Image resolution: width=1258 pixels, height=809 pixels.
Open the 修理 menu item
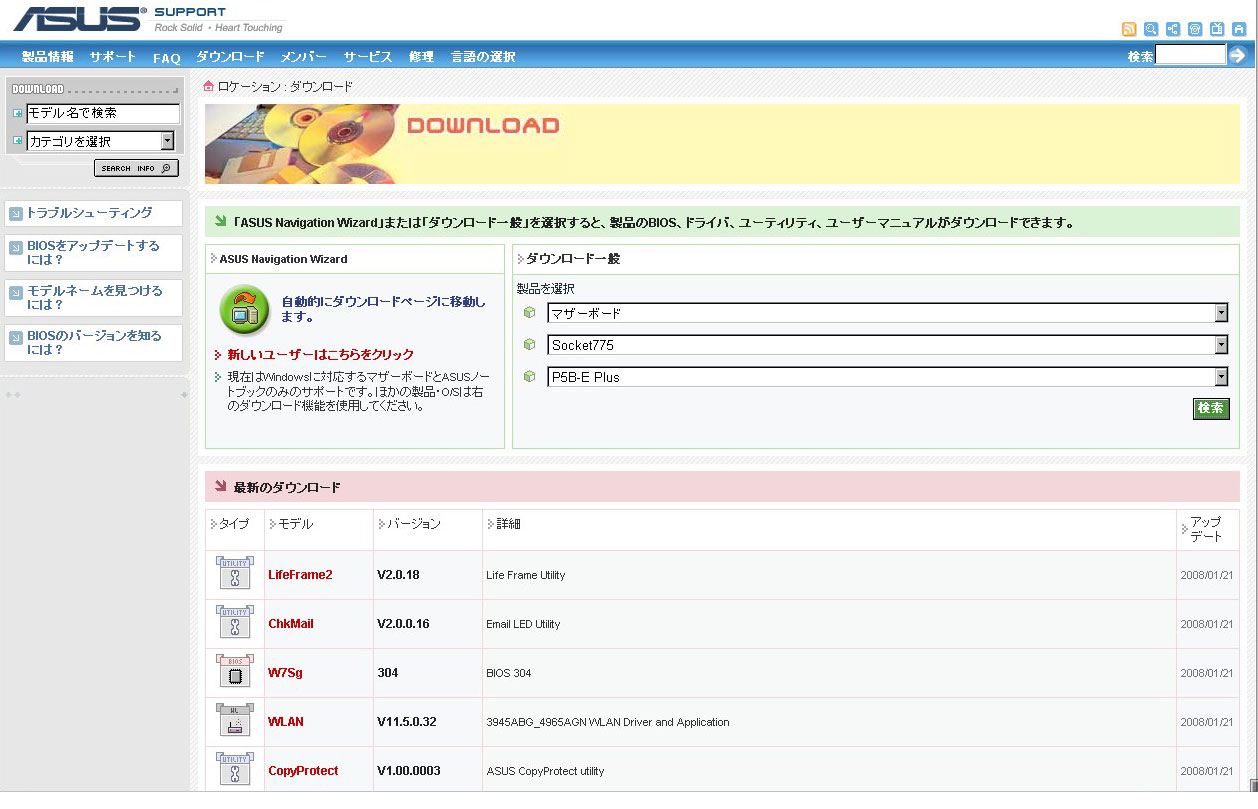point(421,57)
